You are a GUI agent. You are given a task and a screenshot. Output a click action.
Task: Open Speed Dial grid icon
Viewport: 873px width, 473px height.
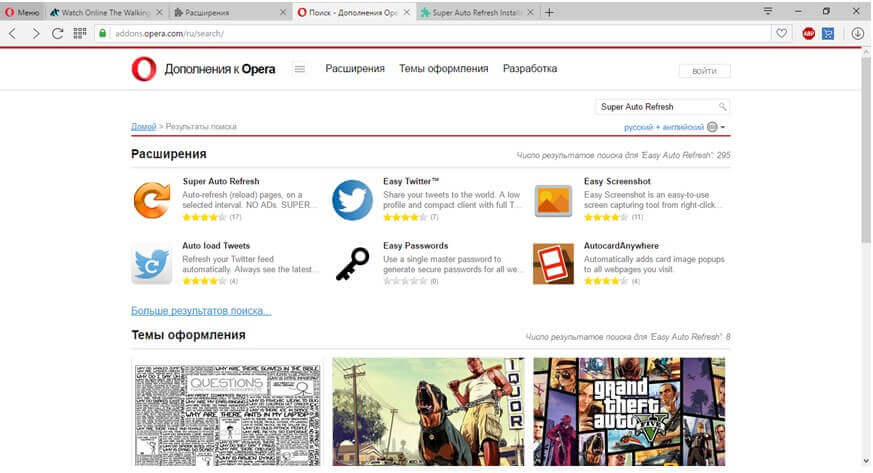(79, 33)
